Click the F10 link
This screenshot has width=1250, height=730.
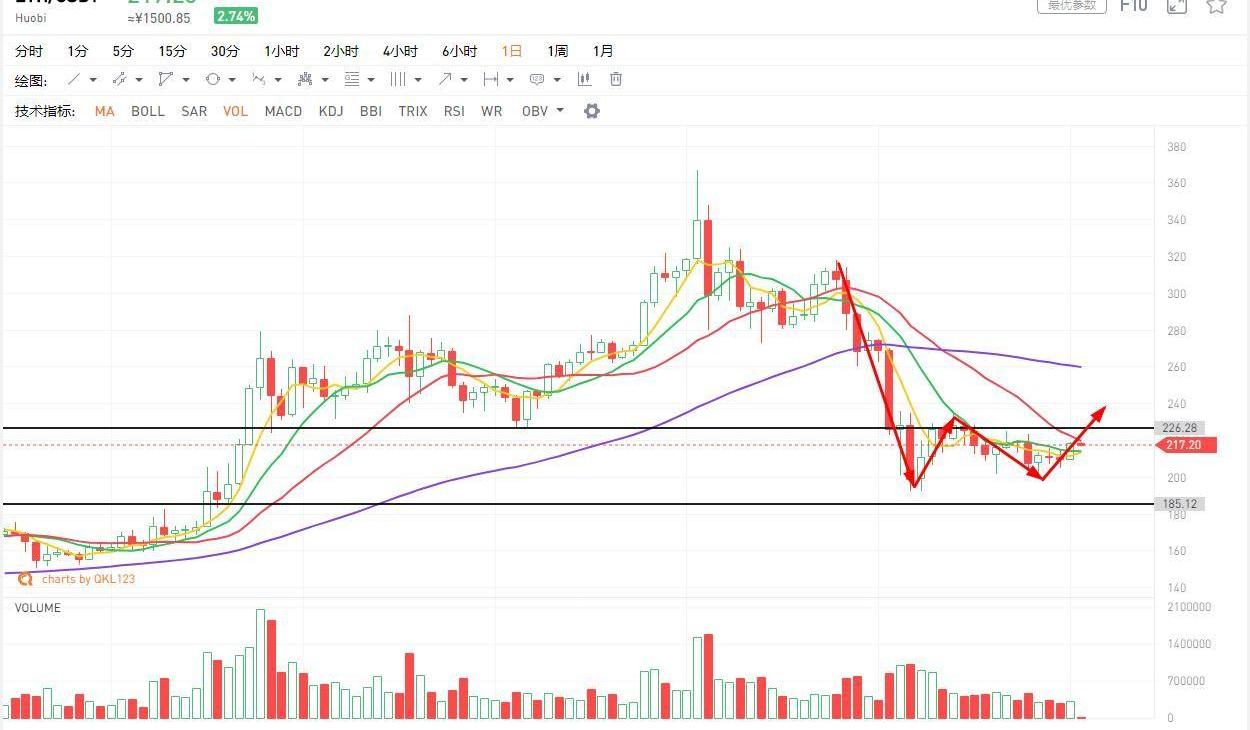coord(1133,6)
